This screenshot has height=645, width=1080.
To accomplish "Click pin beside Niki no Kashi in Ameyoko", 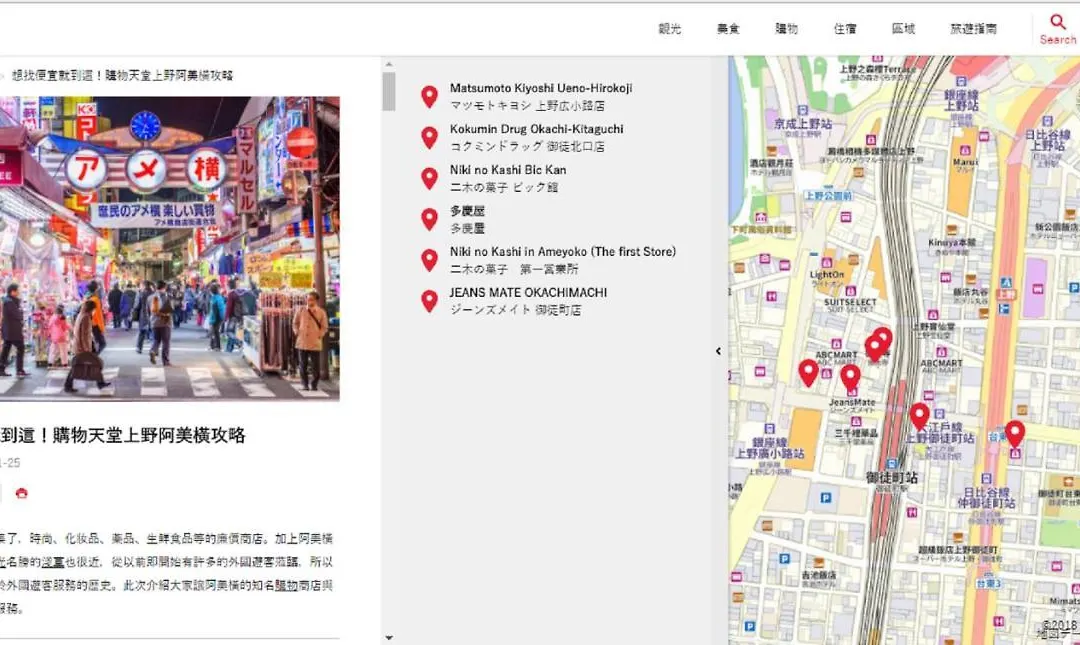I will 429,260.
